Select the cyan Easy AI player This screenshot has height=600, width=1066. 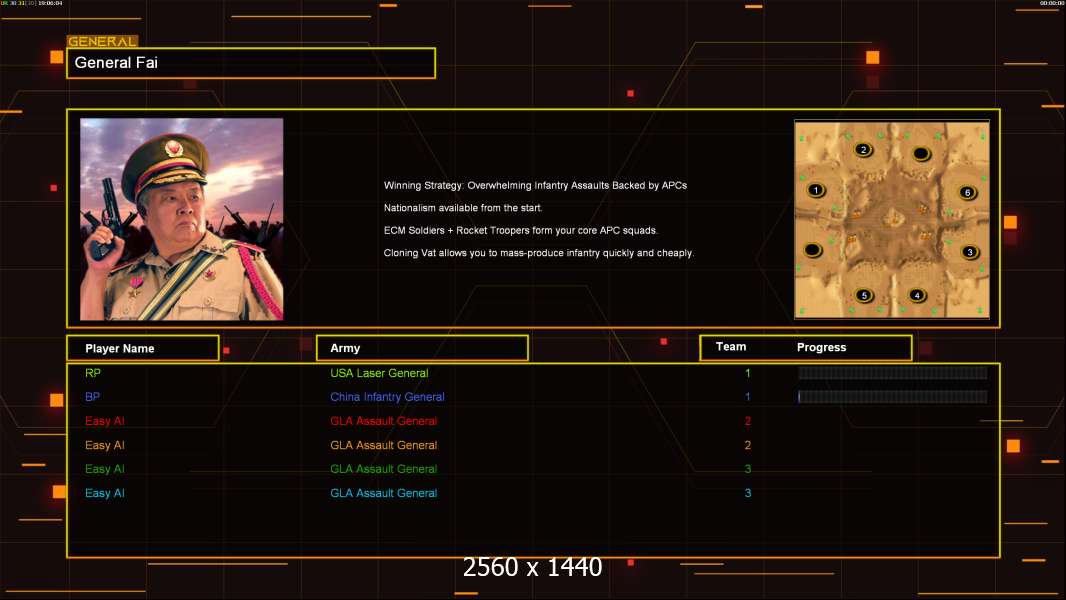[105, 493]
